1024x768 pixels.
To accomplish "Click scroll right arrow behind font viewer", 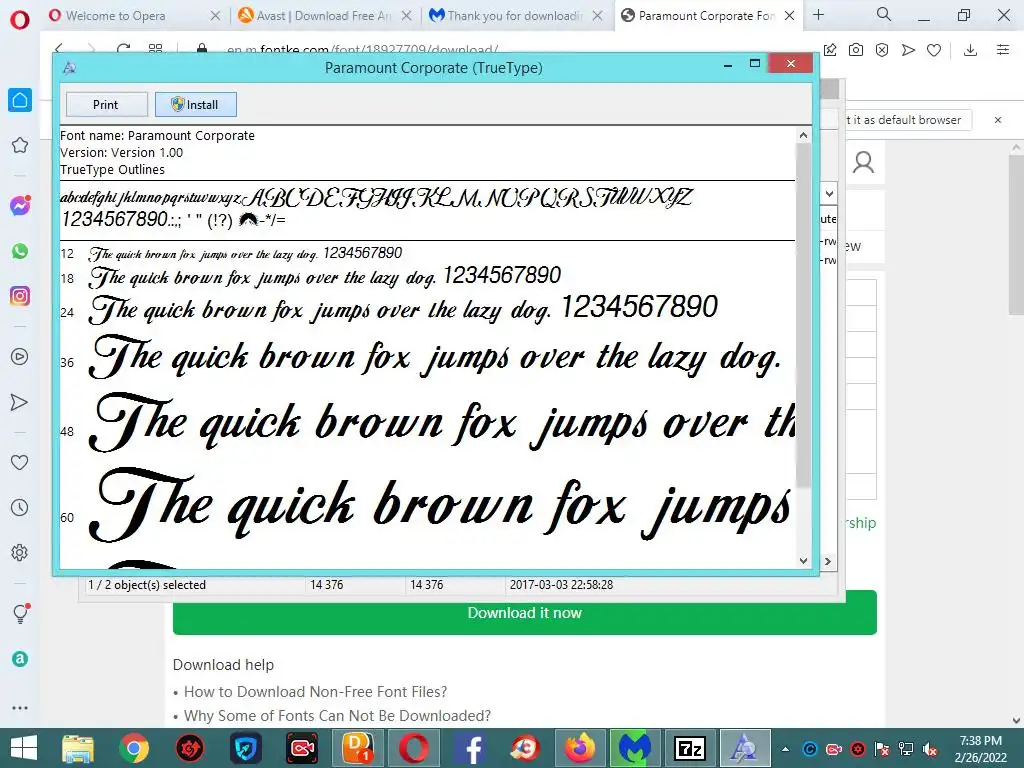I will [x=828, y=561].
